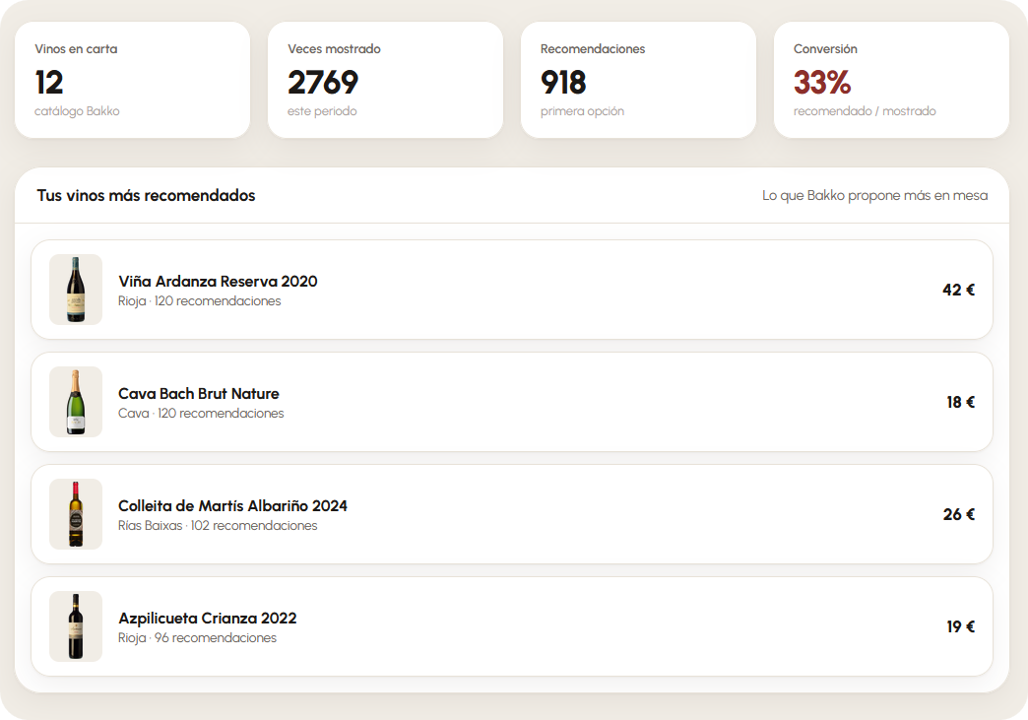Open the Cava Bach Brut Nature bottle thumbnail
Viewport: 1028px width, 720px height.
(x=75, y=401)
